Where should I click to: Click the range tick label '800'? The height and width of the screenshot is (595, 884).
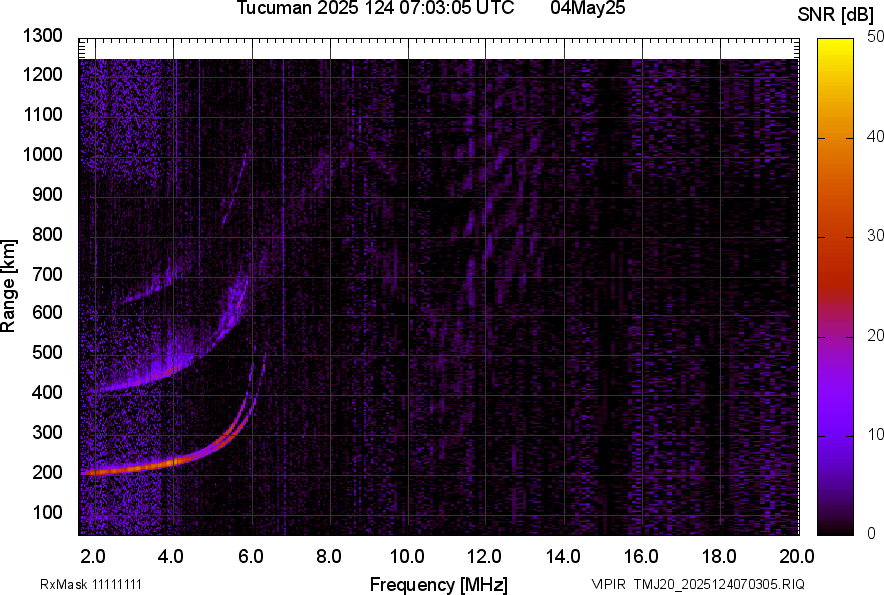point(47,234)
